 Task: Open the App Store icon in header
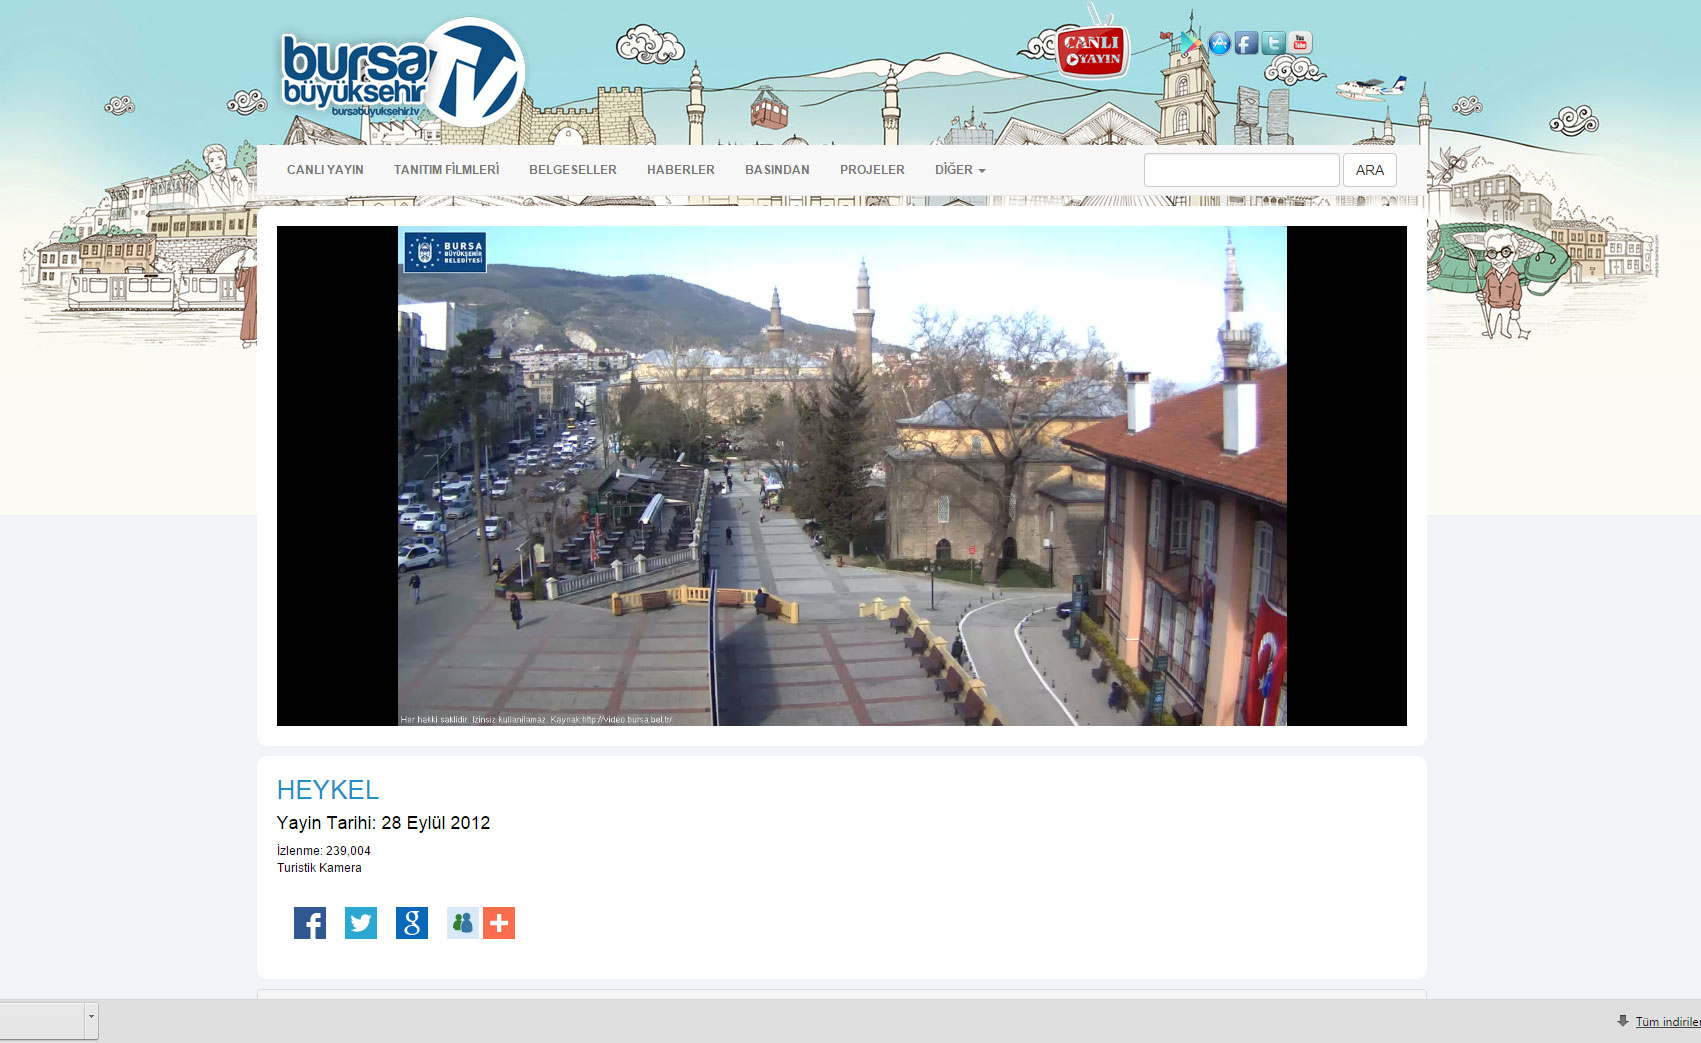pyautogui.click(x=1219, y=43)
